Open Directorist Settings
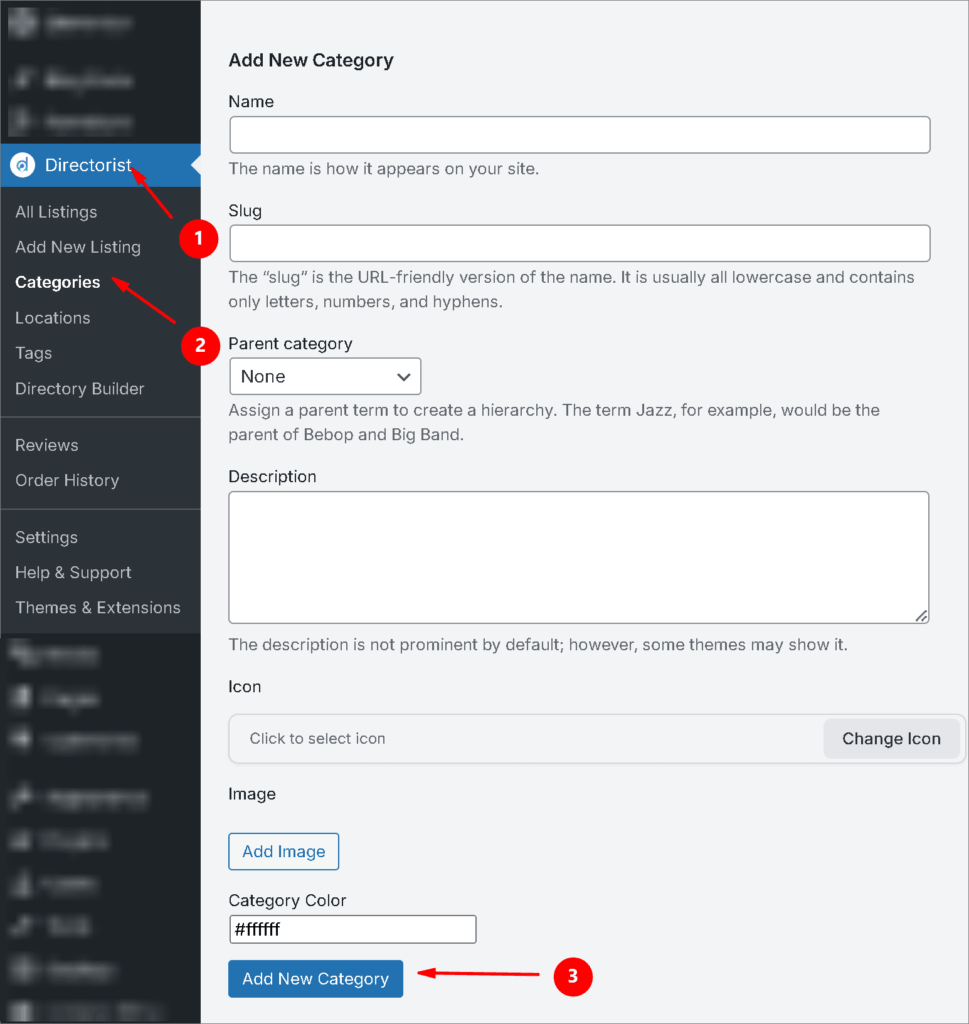969x1024 pixels. 46,537
